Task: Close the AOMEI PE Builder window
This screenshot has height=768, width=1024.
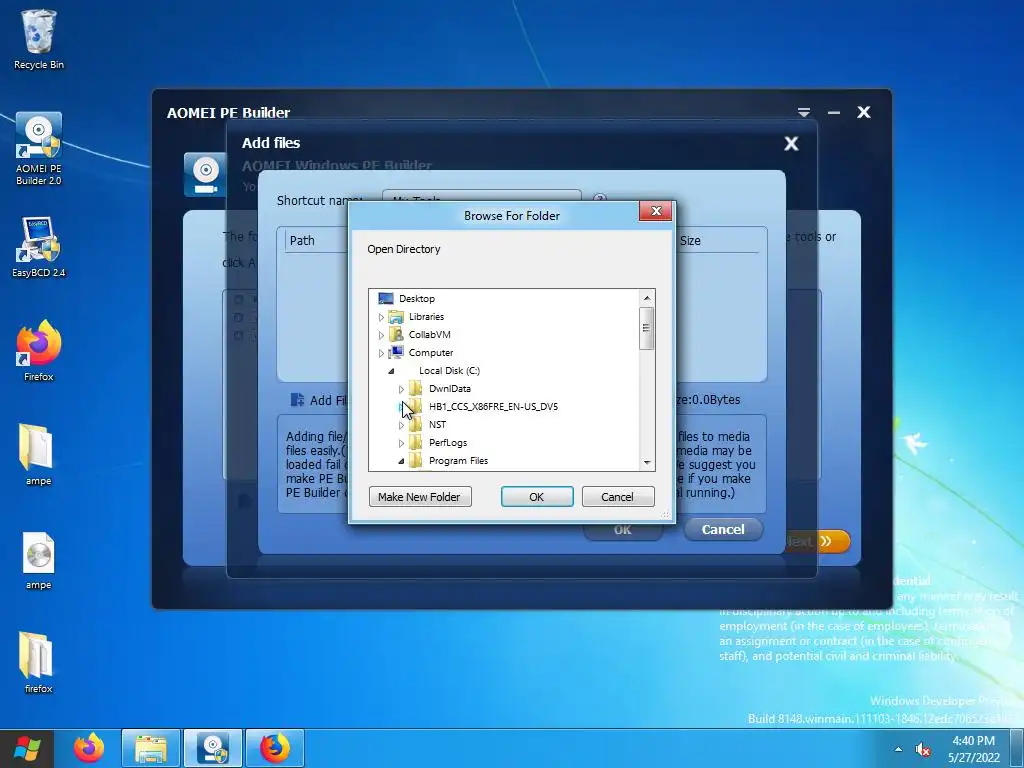Action: [x=864, y=112]
